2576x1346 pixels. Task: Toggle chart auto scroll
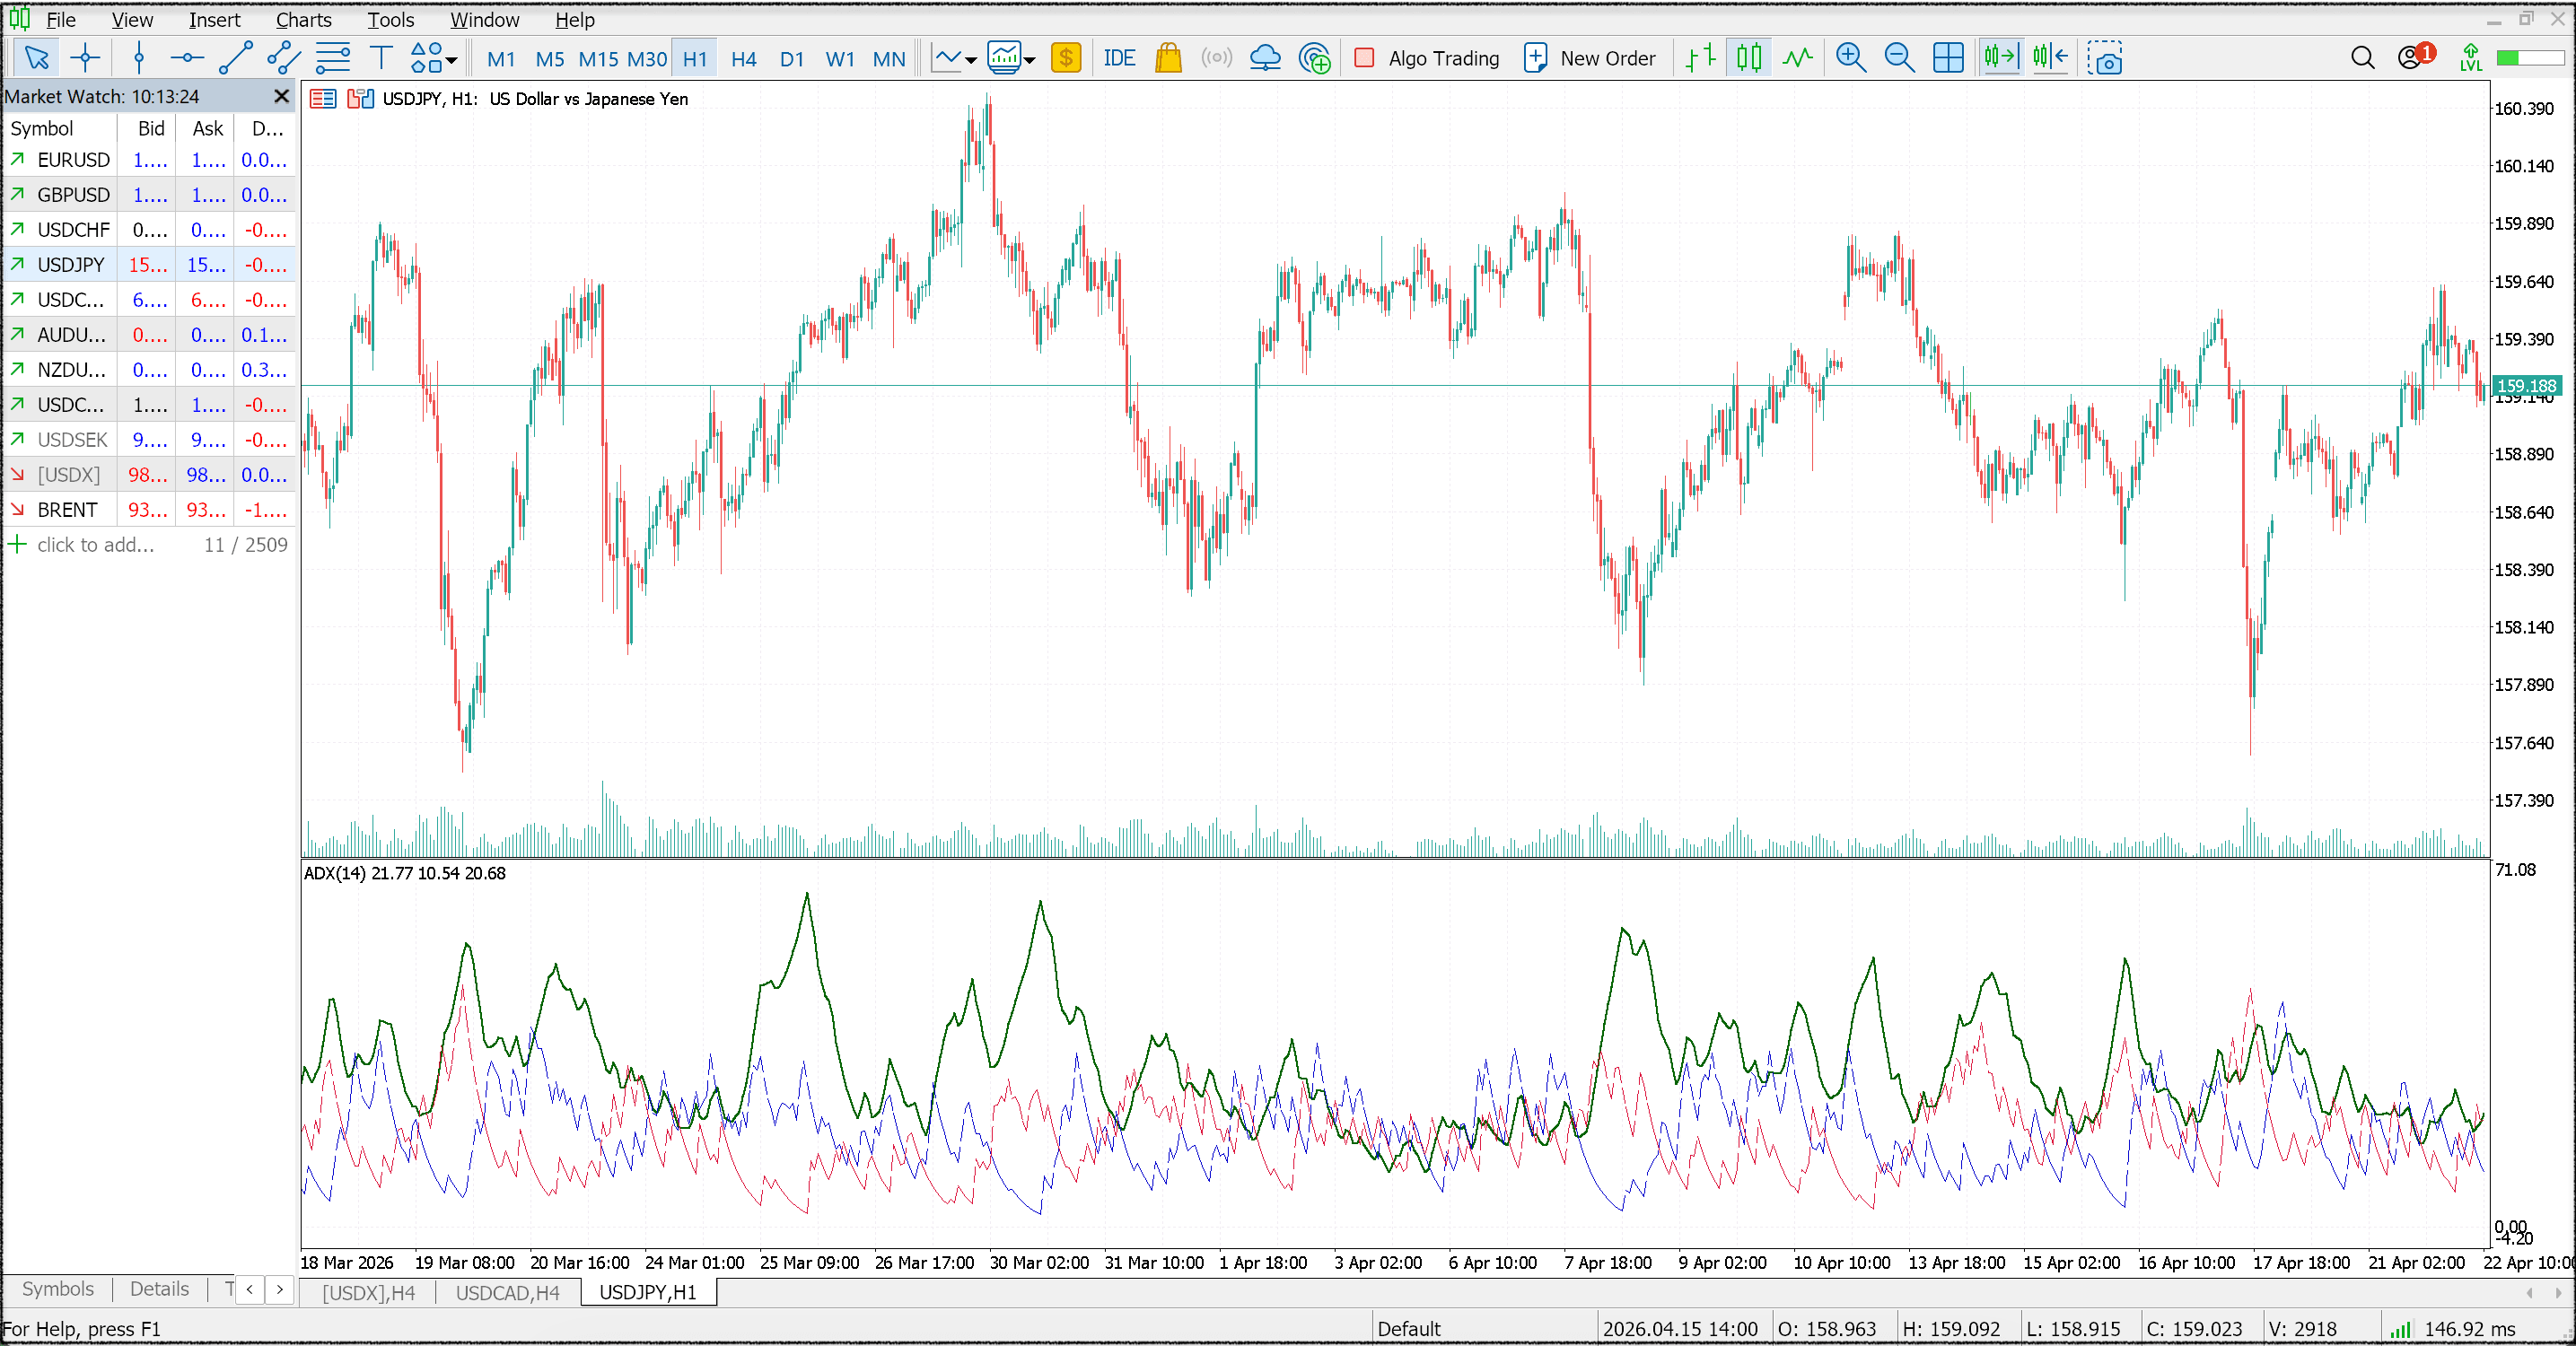2001,58
